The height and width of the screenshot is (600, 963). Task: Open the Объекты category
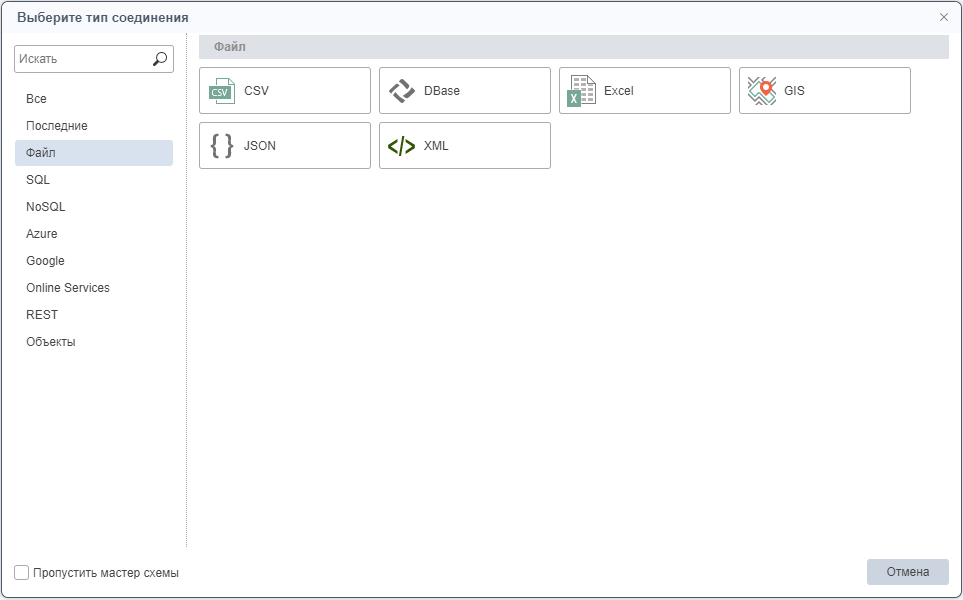(51, 342)
